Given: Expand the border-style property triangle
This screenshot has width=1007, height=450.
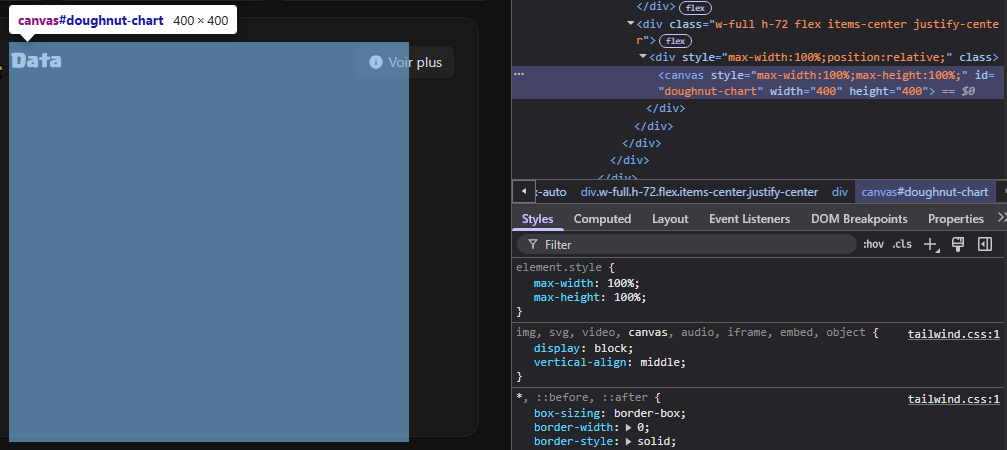Looking at the screenshot, I should coord(629,442).
